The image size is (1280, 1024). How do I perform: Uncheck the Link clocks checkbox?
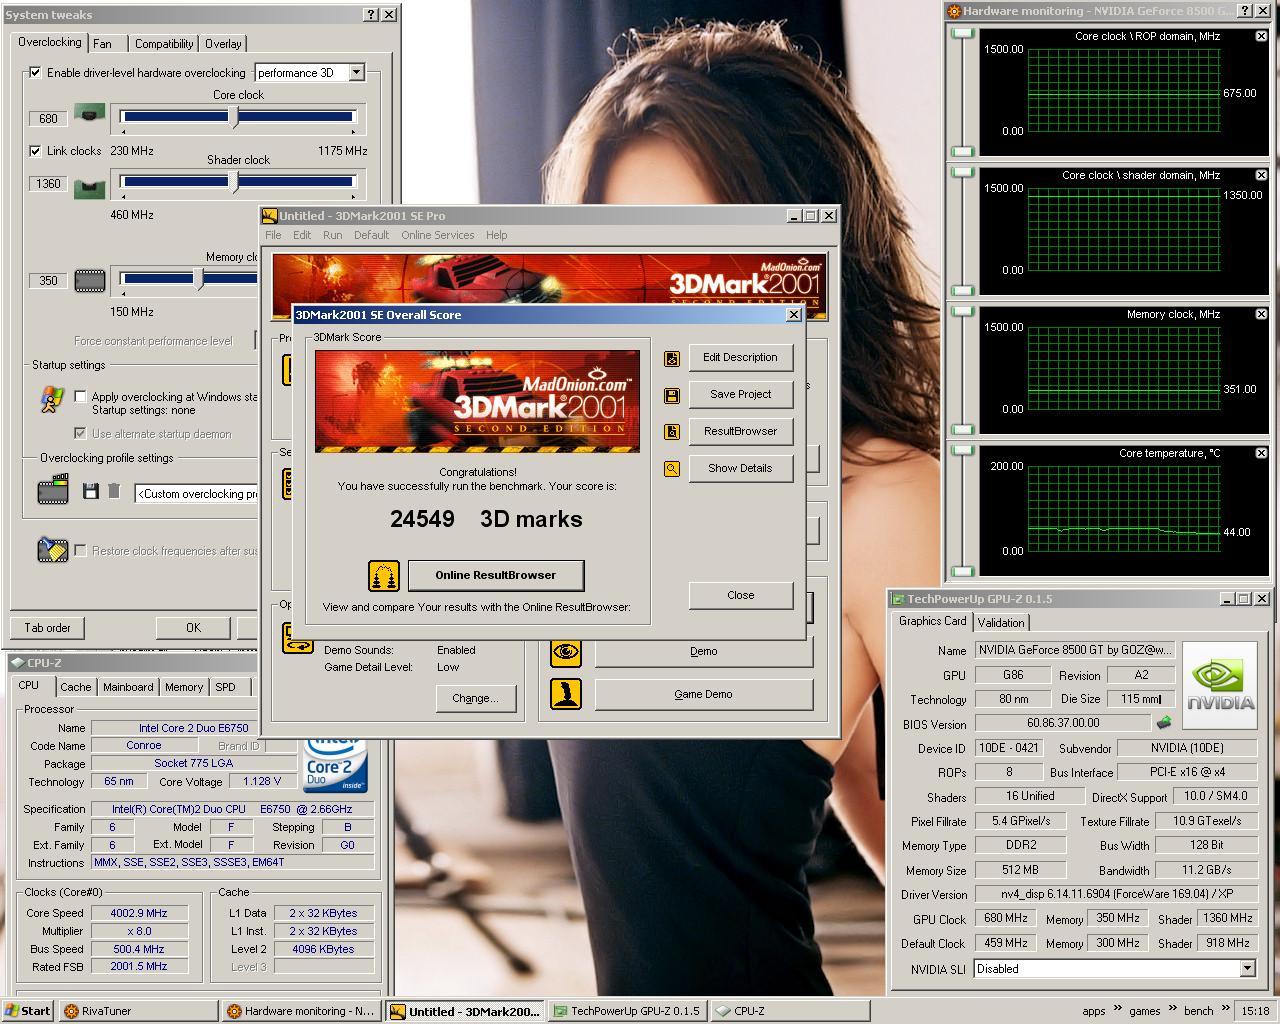coord(36,151)
